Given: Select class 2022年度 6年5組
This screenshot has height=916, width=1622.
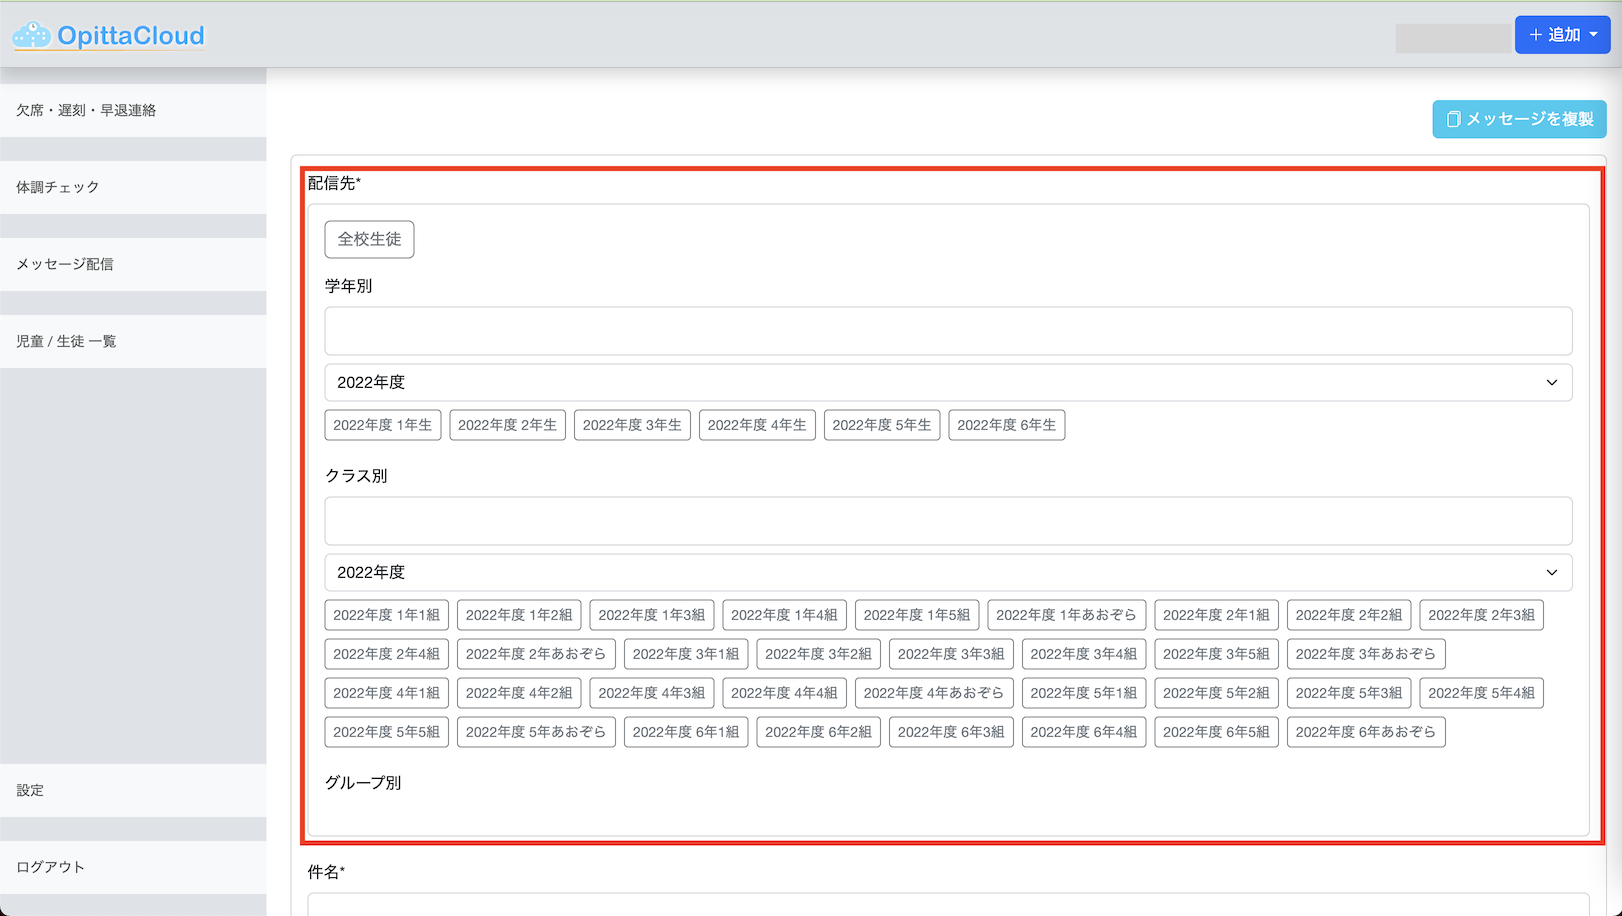Looking at the screenshot, I should pyautogui.click(x=1216, y=732).
